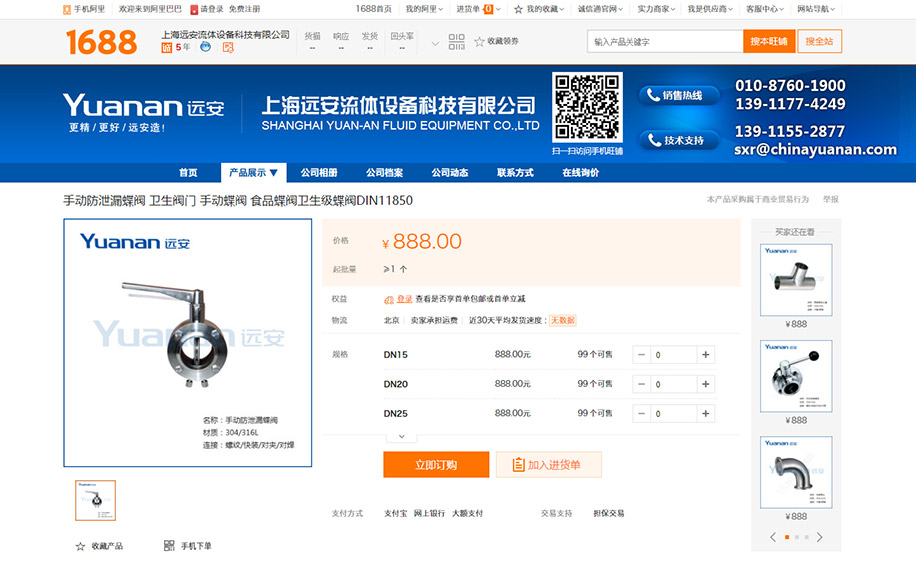Open the 我是供应商 dropdown
Viewport: 916px width, 571px height.
tap(710, 9)
